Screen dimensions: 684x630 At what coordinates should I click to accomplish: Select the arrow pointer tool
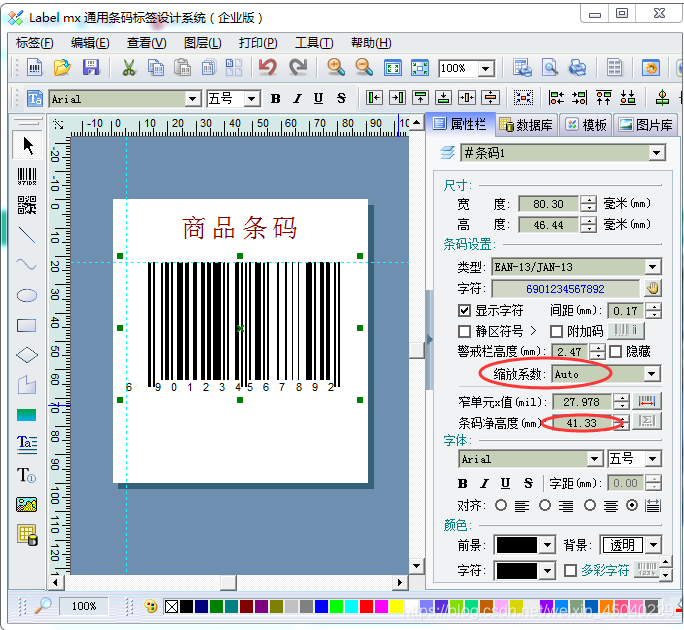pyautogui.click(x=27, y=146)
